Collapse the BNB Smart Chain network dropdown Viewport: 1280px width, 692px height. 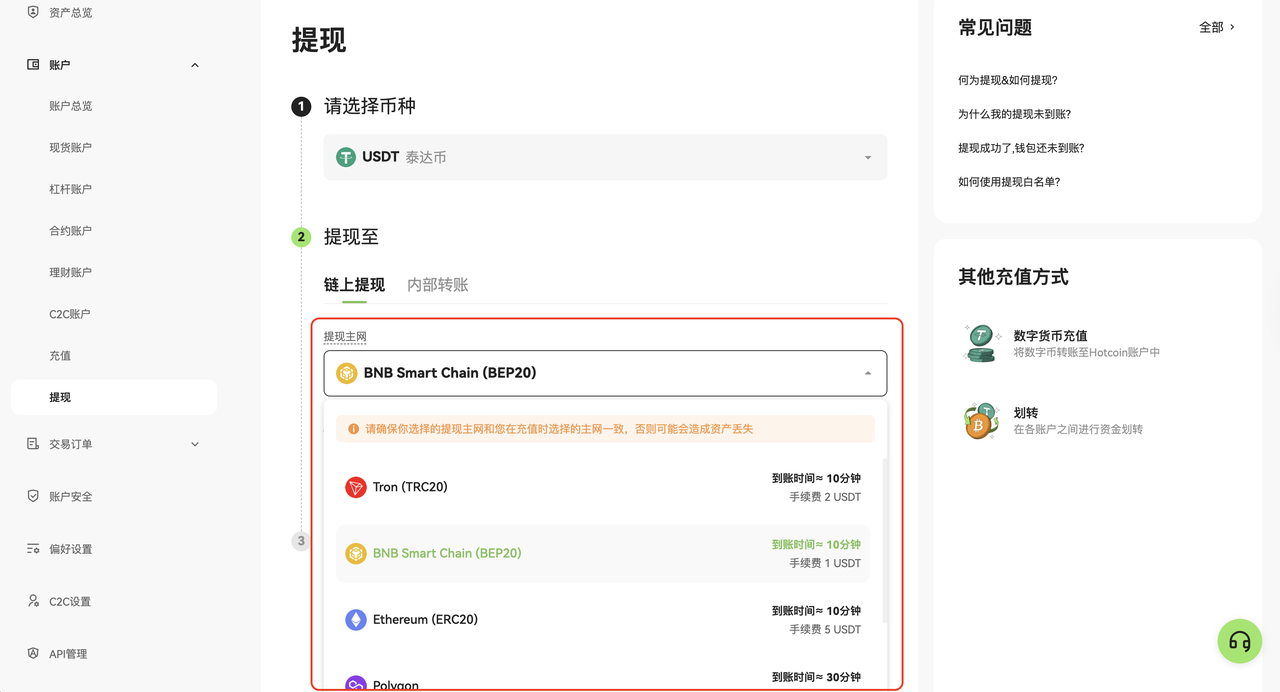pyautogui.click(x=867, y=373)
